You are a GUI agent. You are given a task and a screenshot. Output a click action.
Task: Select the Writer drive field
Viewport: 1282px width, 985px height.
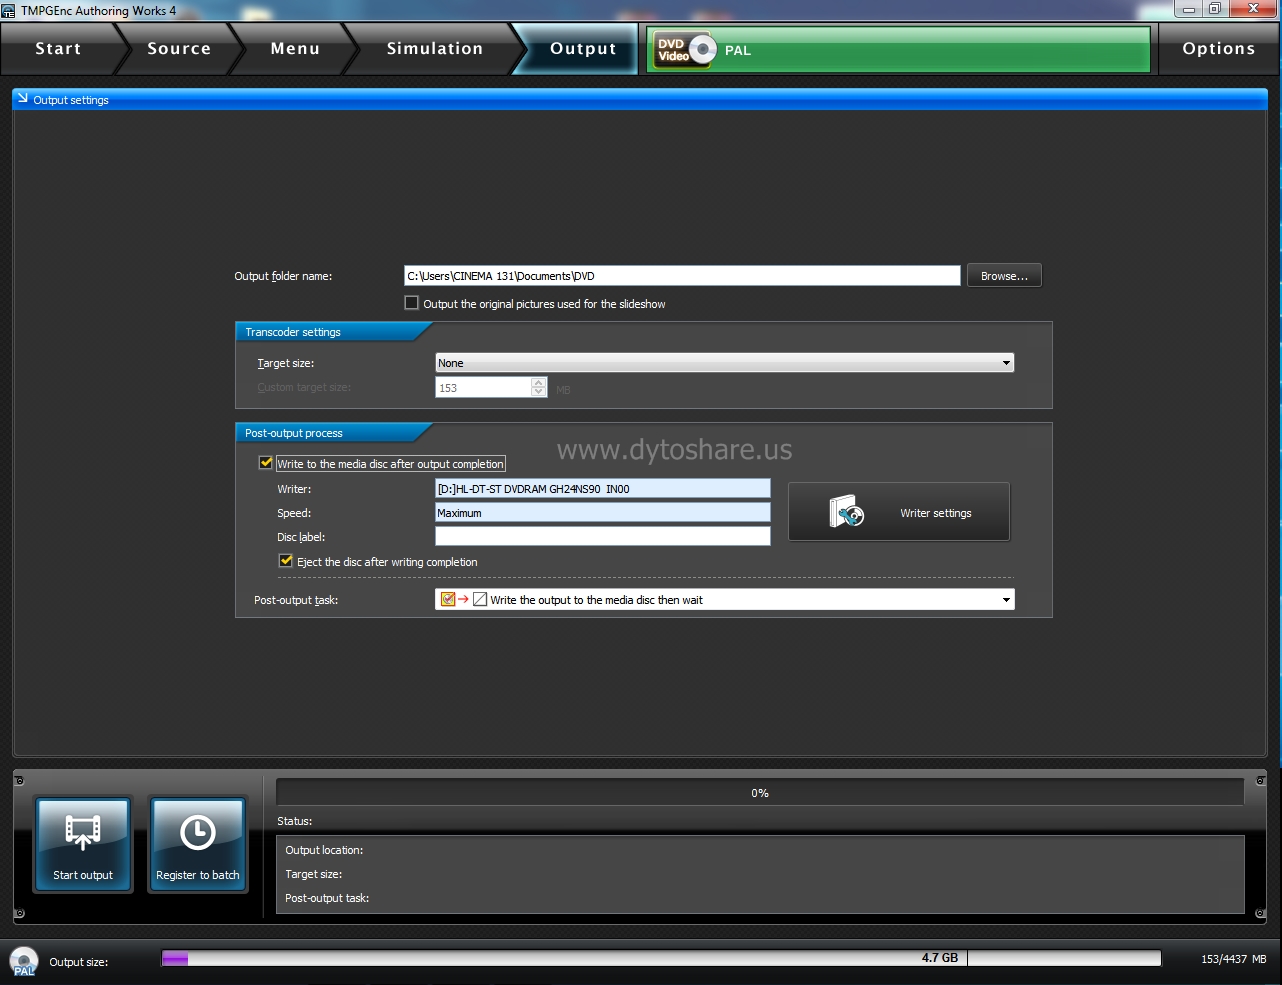tap(603, 489)
